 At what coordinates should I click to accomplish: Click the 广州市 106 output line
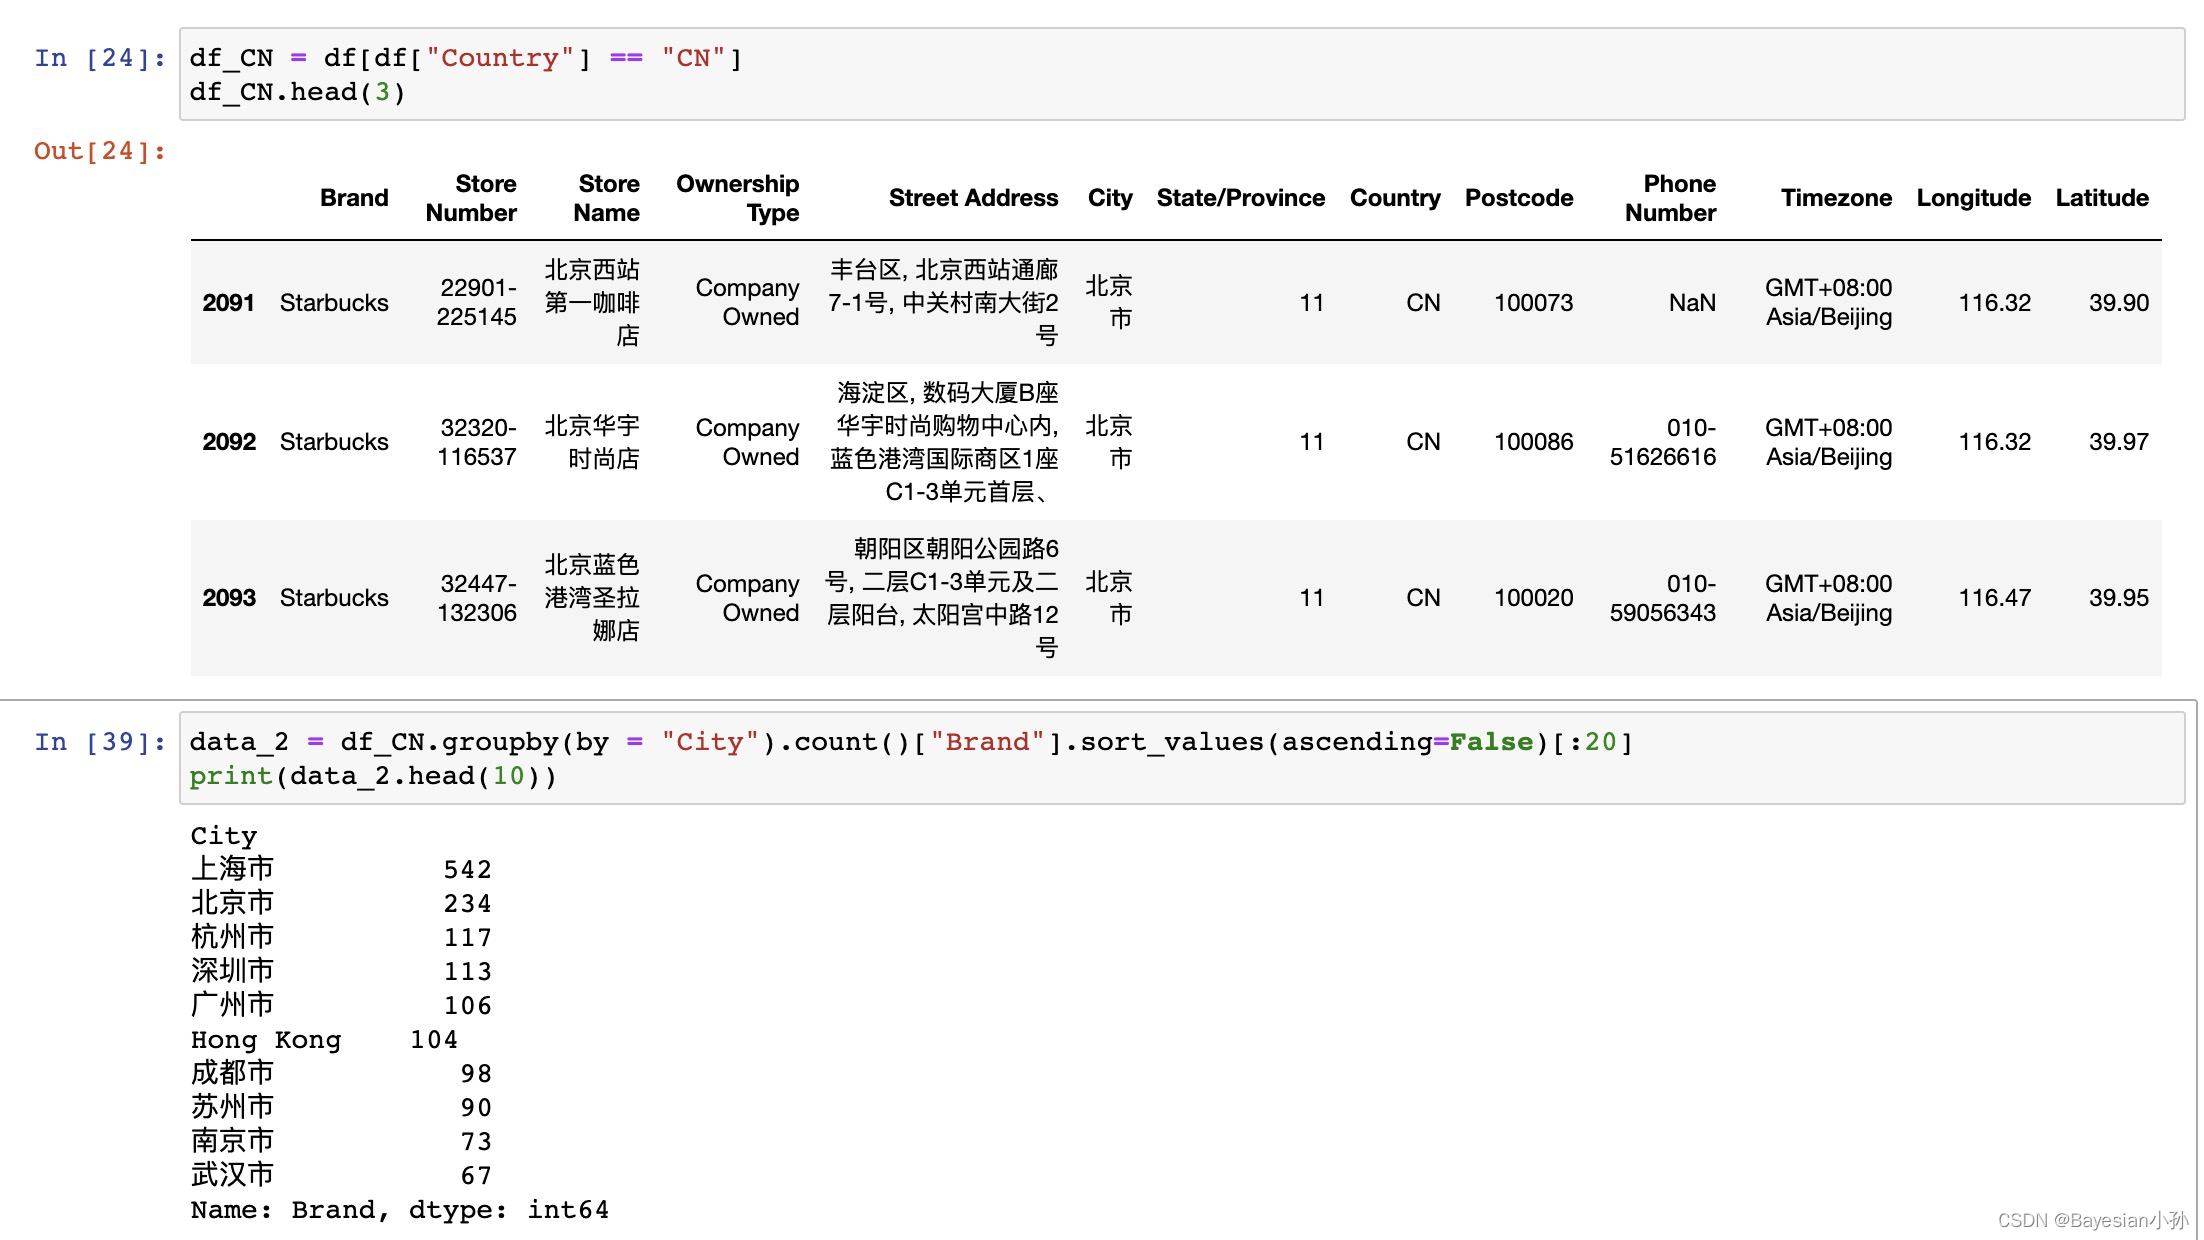click(x=341, y=1005)
